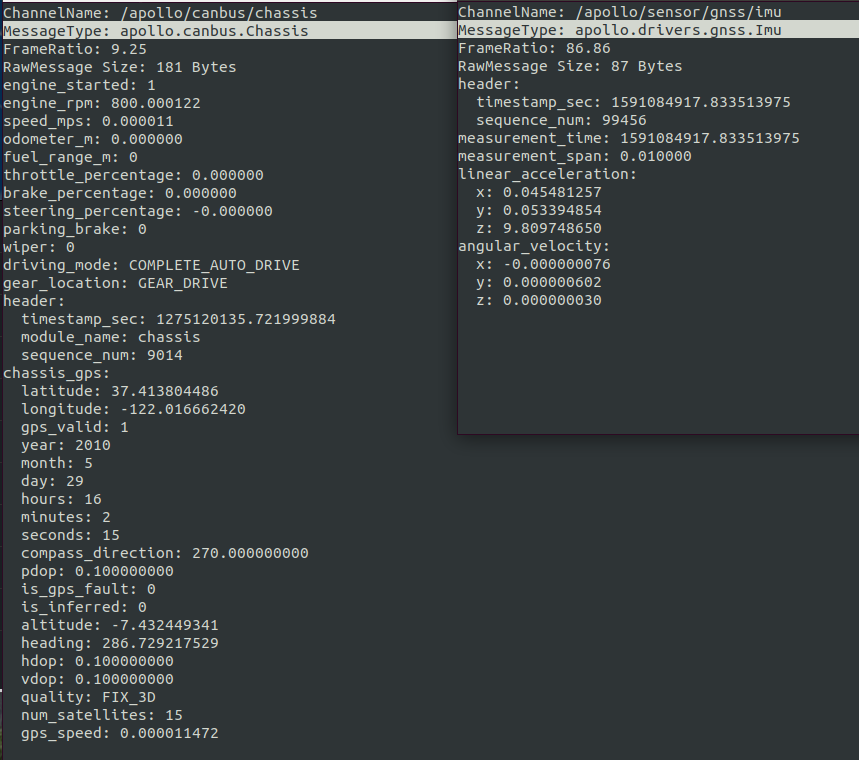The width and height of the screenshot is (859, 760).
Task: Select the day: 29 line
Action: coord(52,482)
